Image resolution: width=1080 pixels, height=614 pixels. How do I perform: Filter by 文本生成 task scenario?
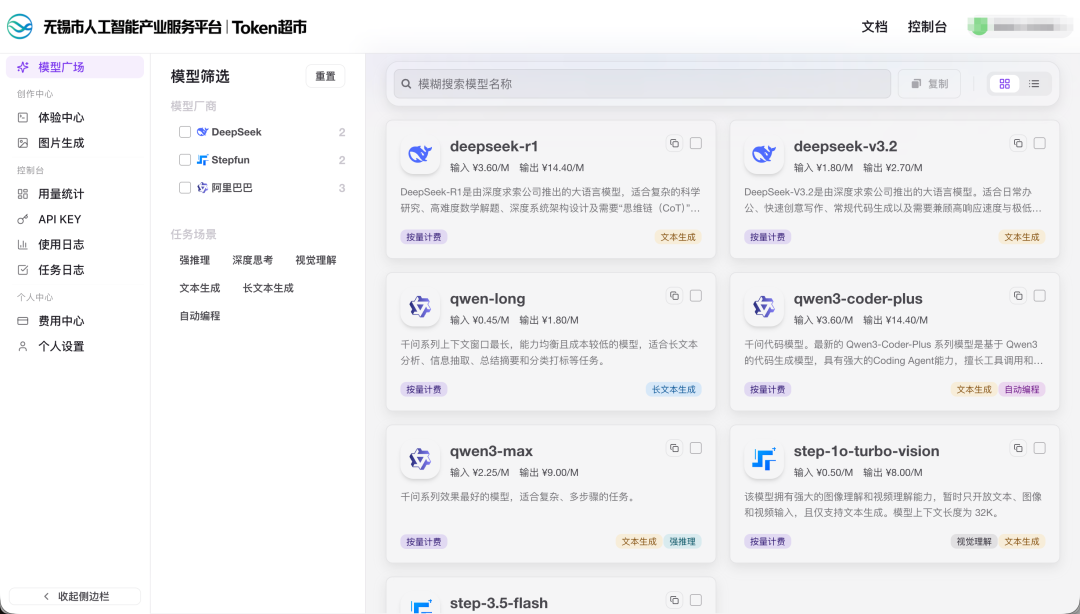click(x=200, y=288)
